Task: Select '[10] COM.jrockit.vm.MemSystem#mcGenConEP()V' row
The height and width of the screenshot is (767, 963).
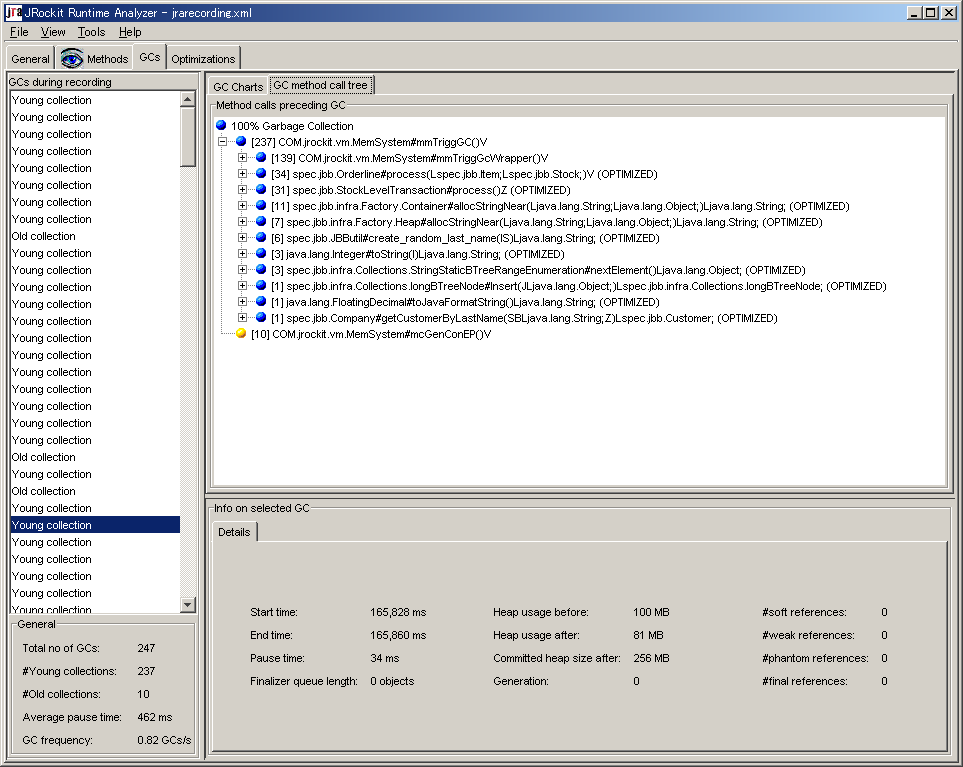Action: click(371, 334)
